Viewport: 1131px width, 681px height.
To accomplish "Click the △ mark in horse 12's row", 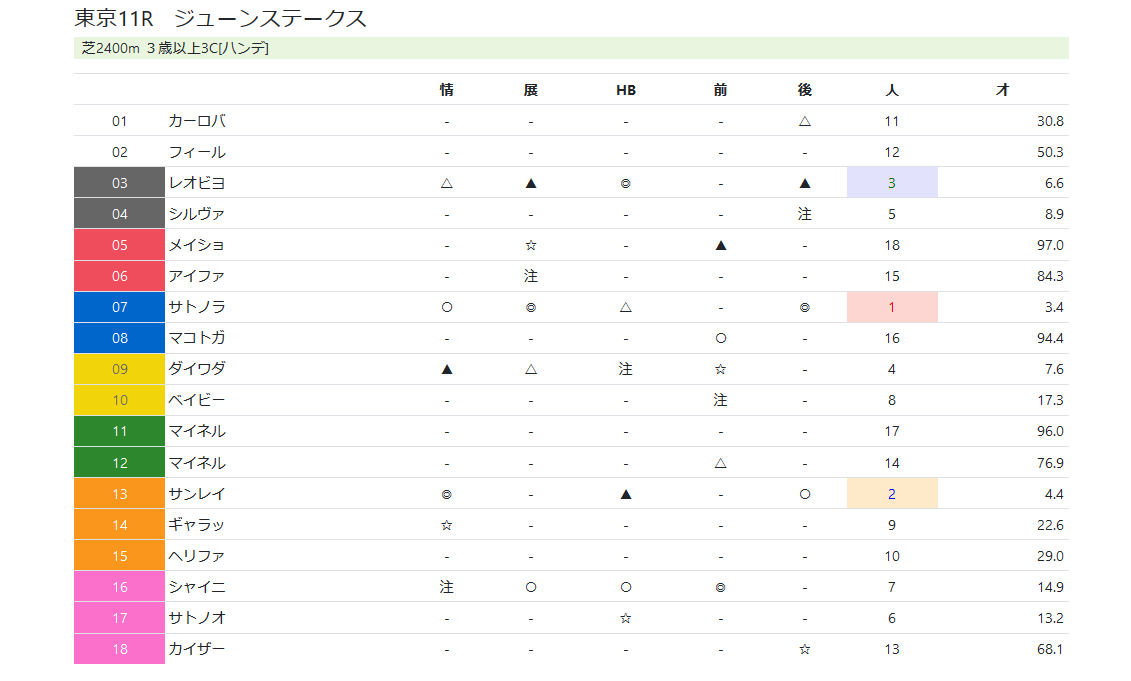I will tap(720, 463).
